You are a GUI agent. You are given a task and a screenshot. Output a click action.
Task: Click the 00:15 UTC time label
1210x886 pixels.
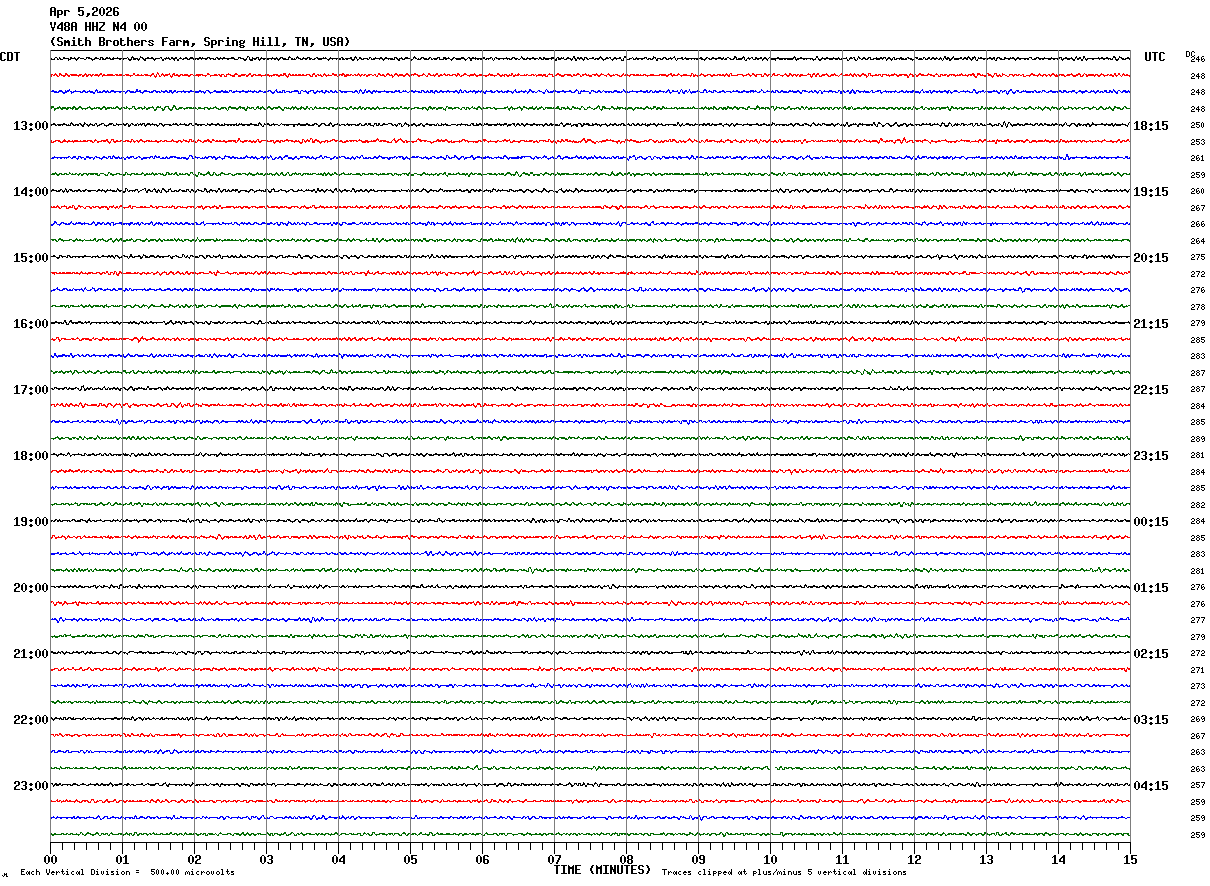[x=1151, y=522]
